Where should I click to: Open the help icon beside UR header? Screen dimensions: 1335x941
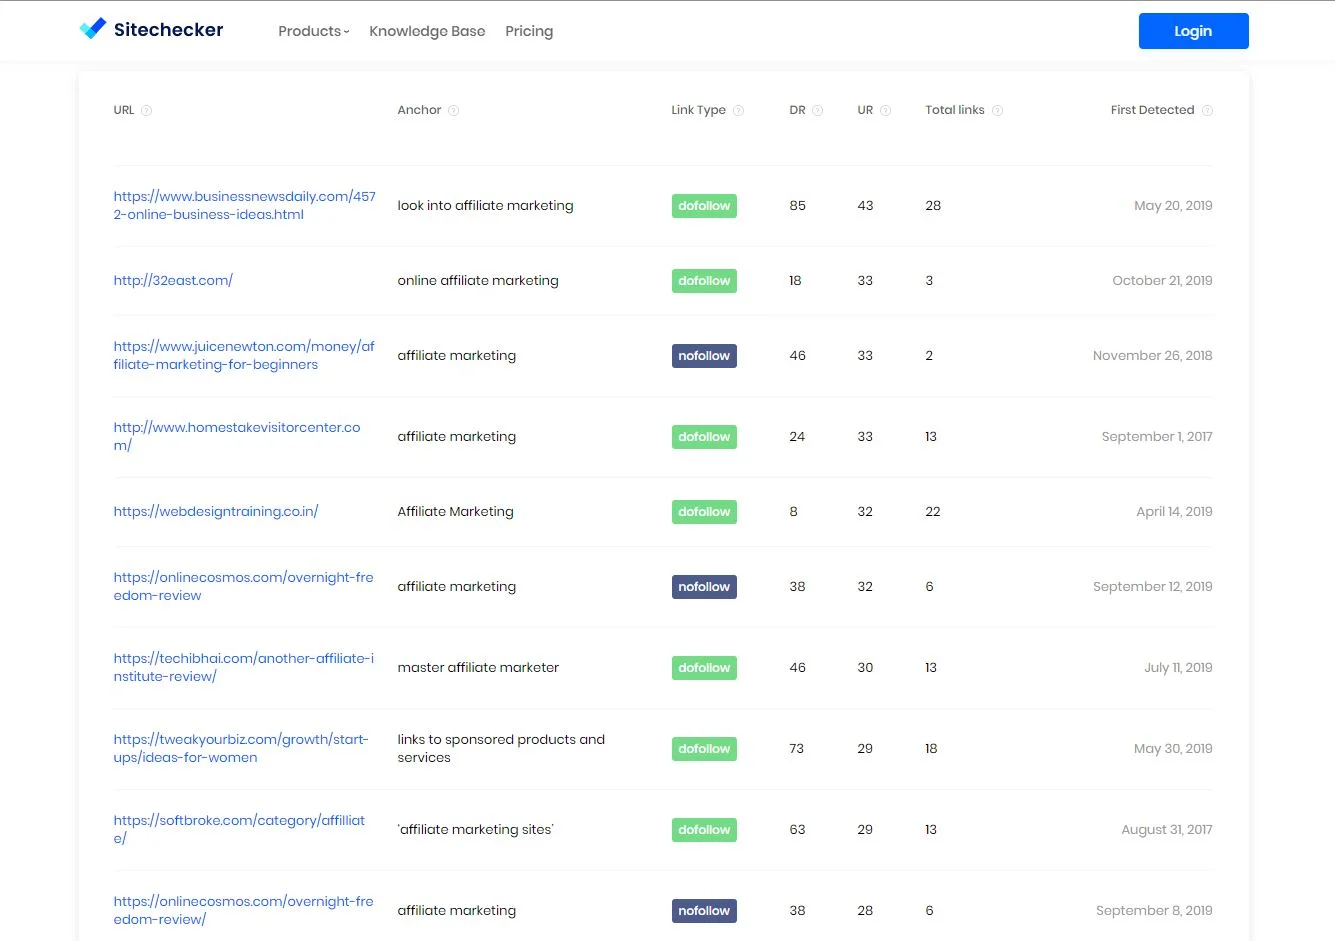[x=885, y=110]
